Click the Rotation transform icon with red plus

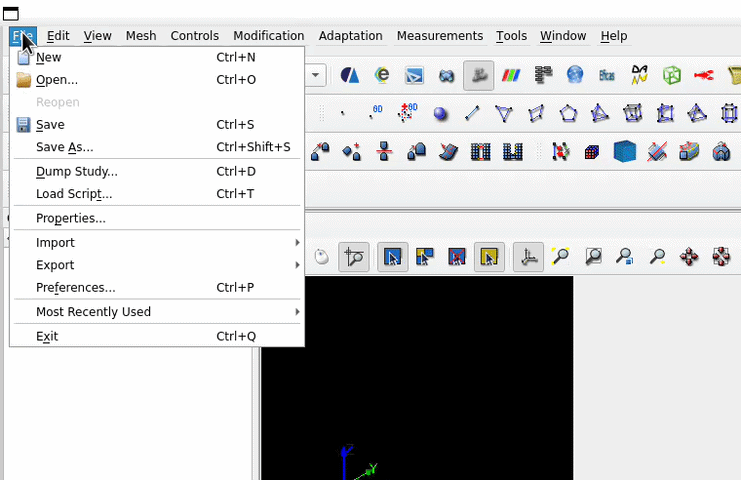click(x=352, y=152)
